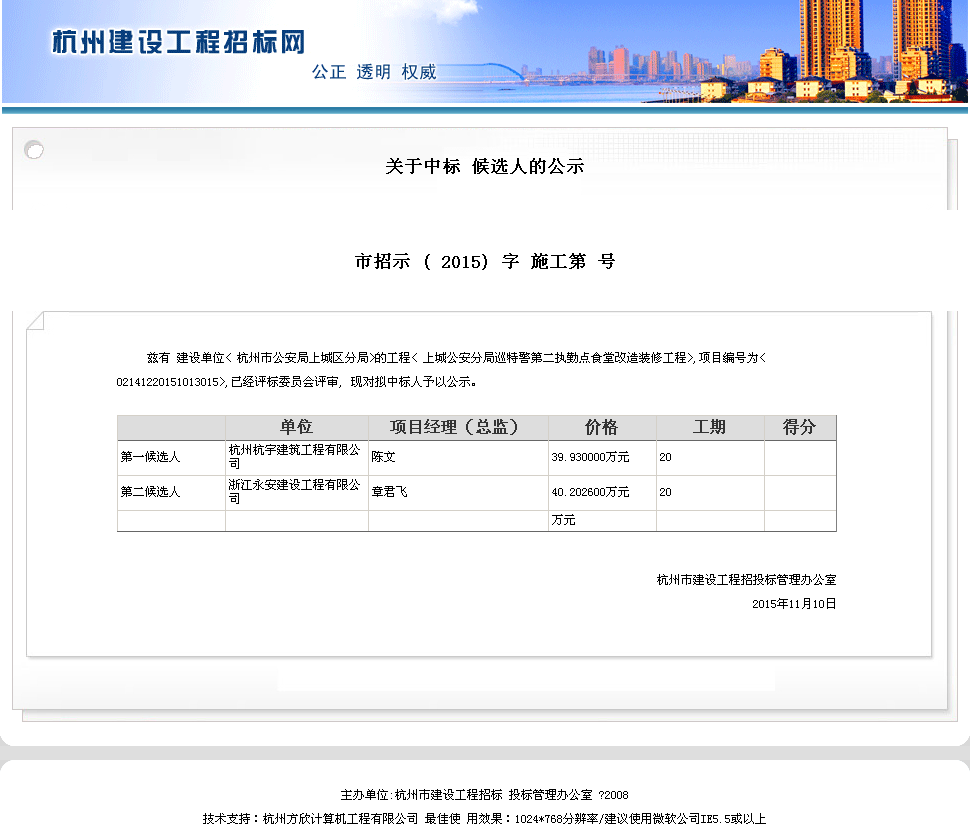This screenshot has height=837, width=970.
Task: Click the price 39.930000万元
Action: pos(590,457)
